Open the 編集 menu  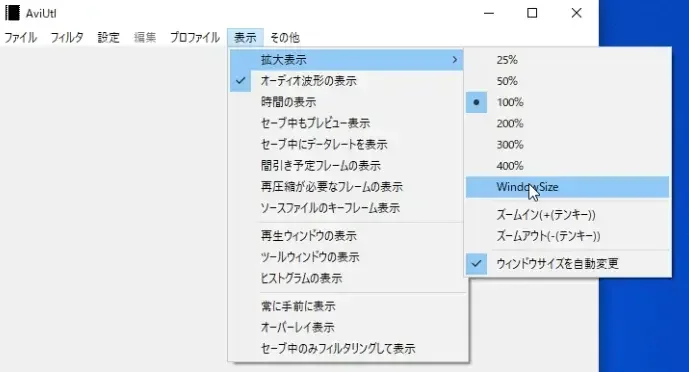point(145,38)
